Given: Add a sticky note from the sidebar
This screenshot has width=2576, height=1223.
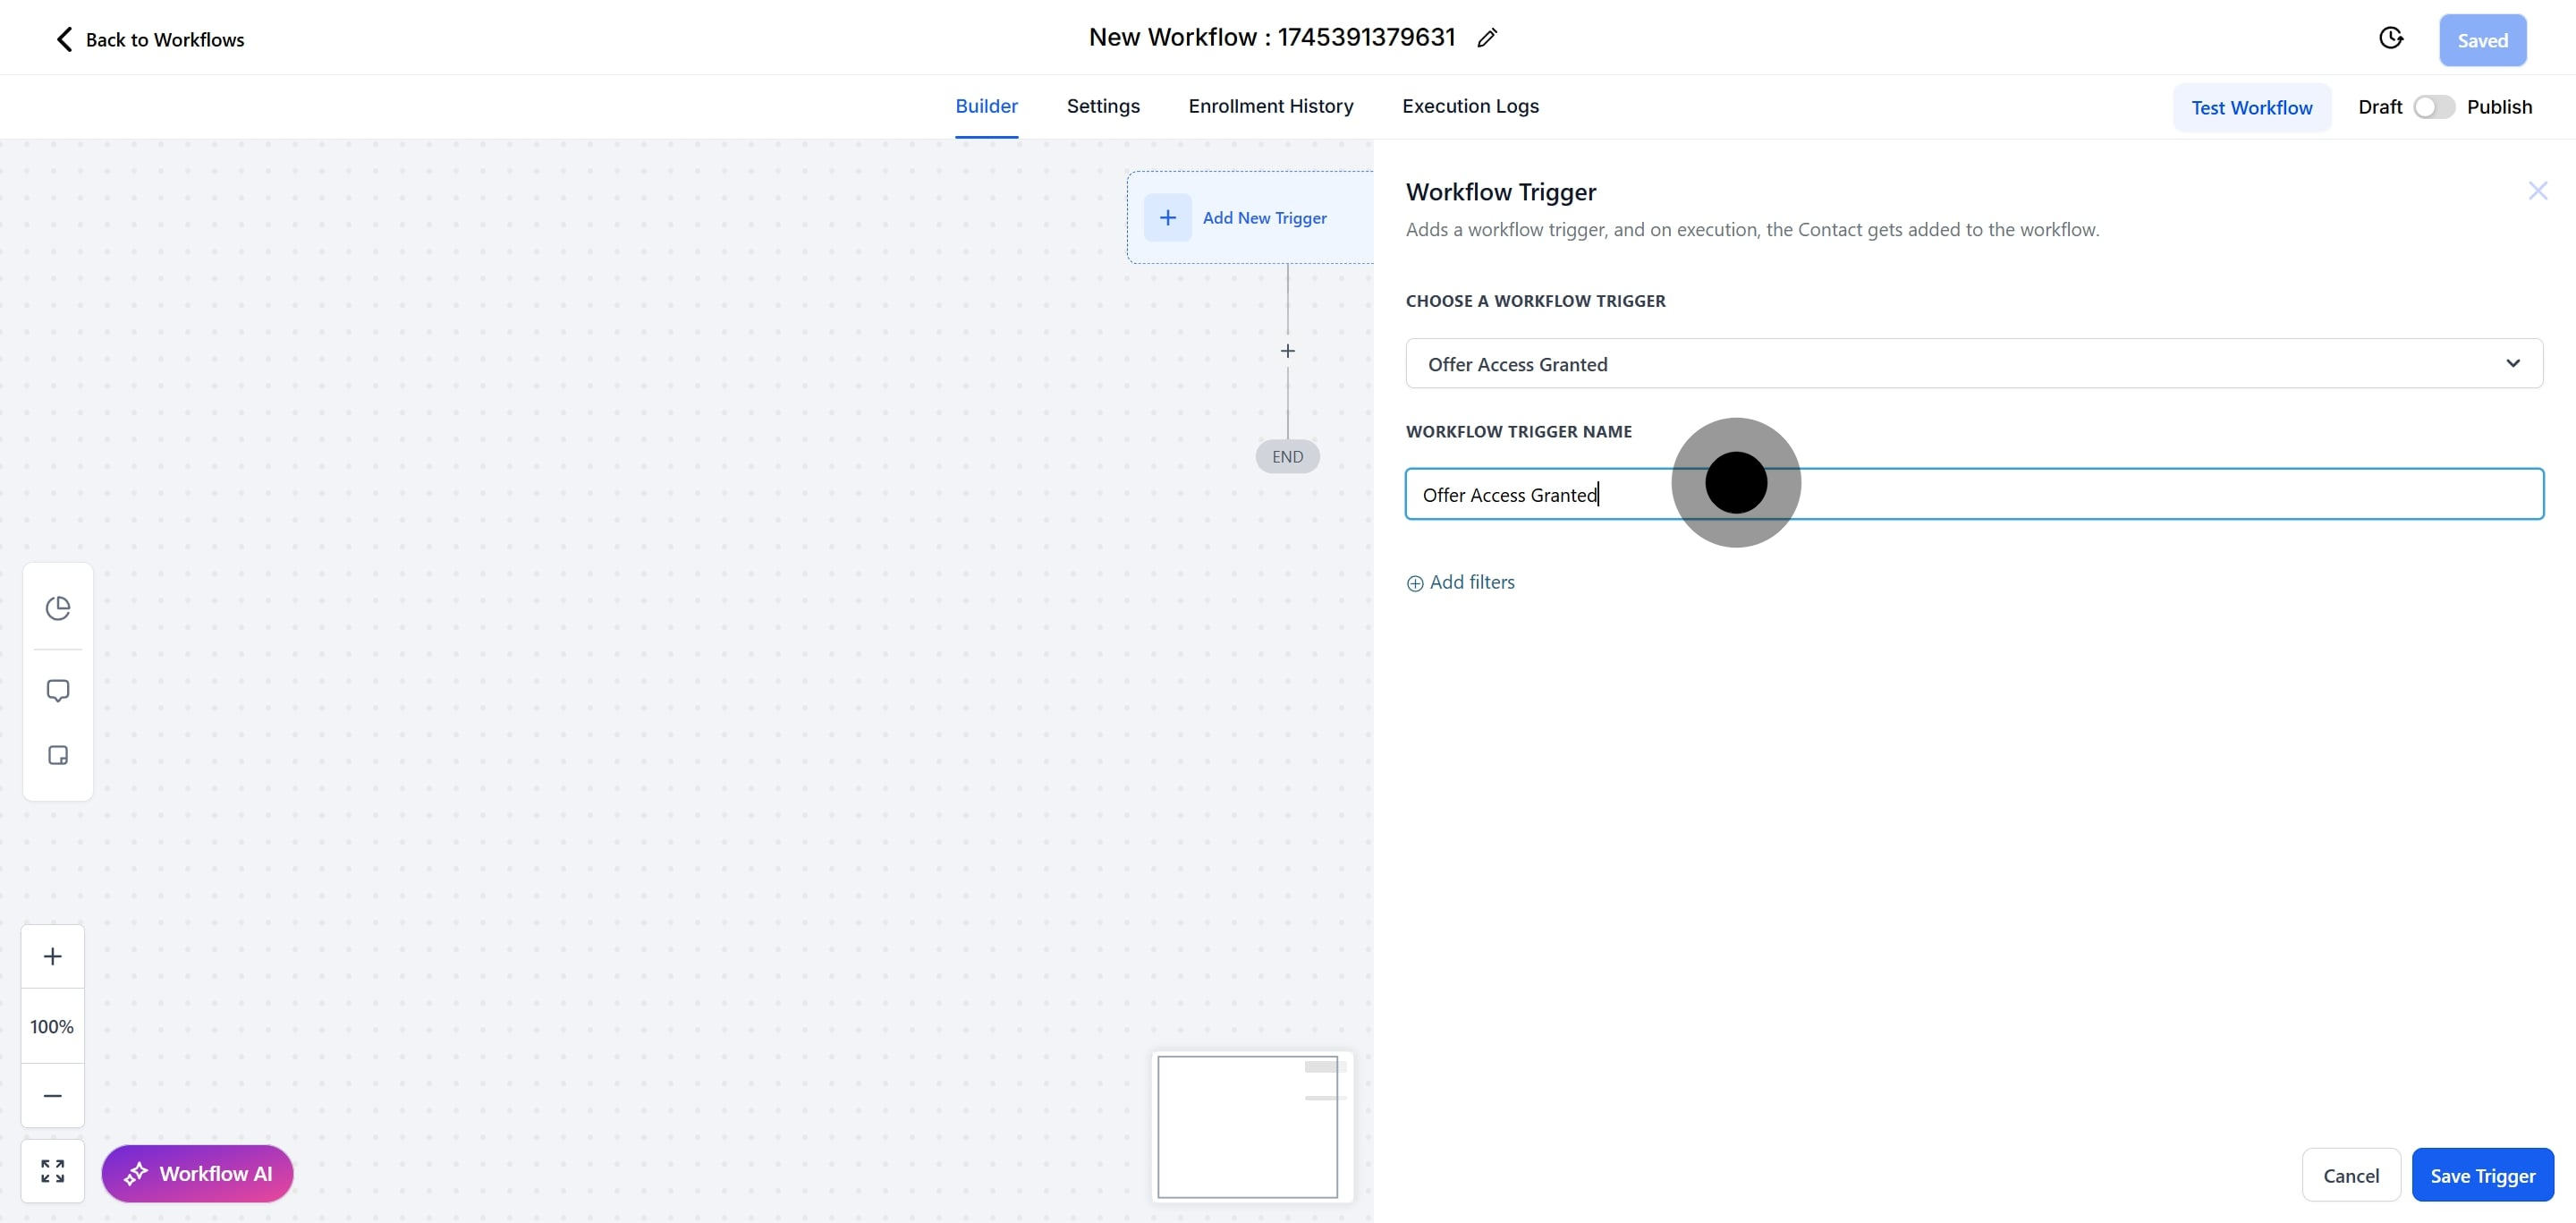Looking at the screenshot, I should 58,755.
